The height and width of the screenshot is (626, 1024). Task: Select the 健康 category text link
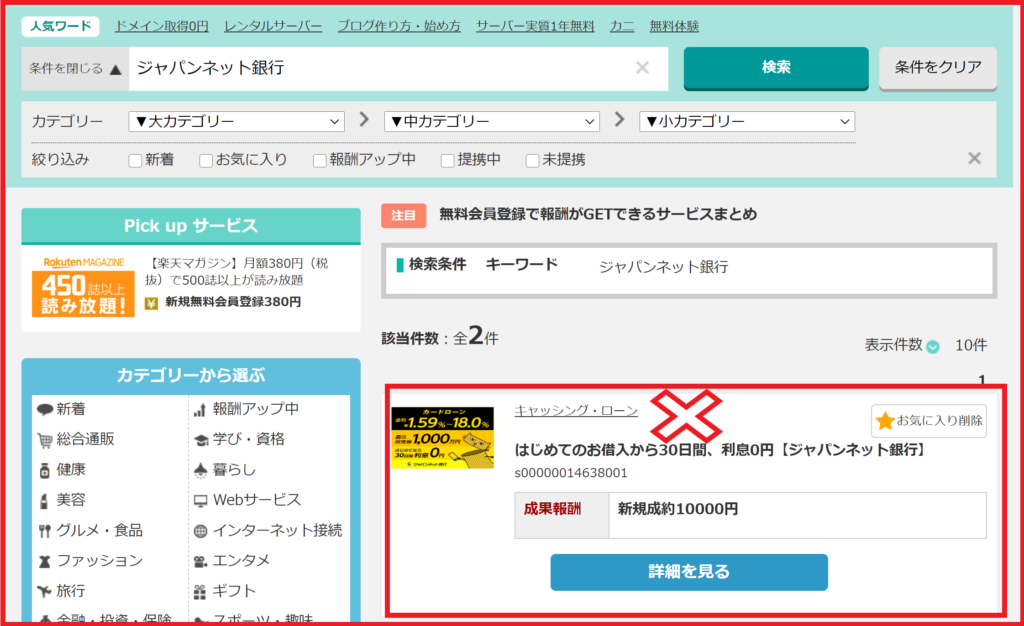pos(71,469)
